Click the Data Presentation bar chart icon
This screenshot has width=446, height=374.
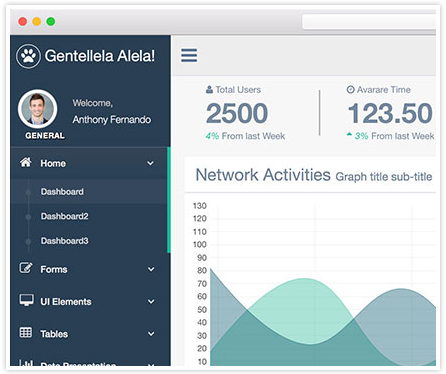point(26,363)
